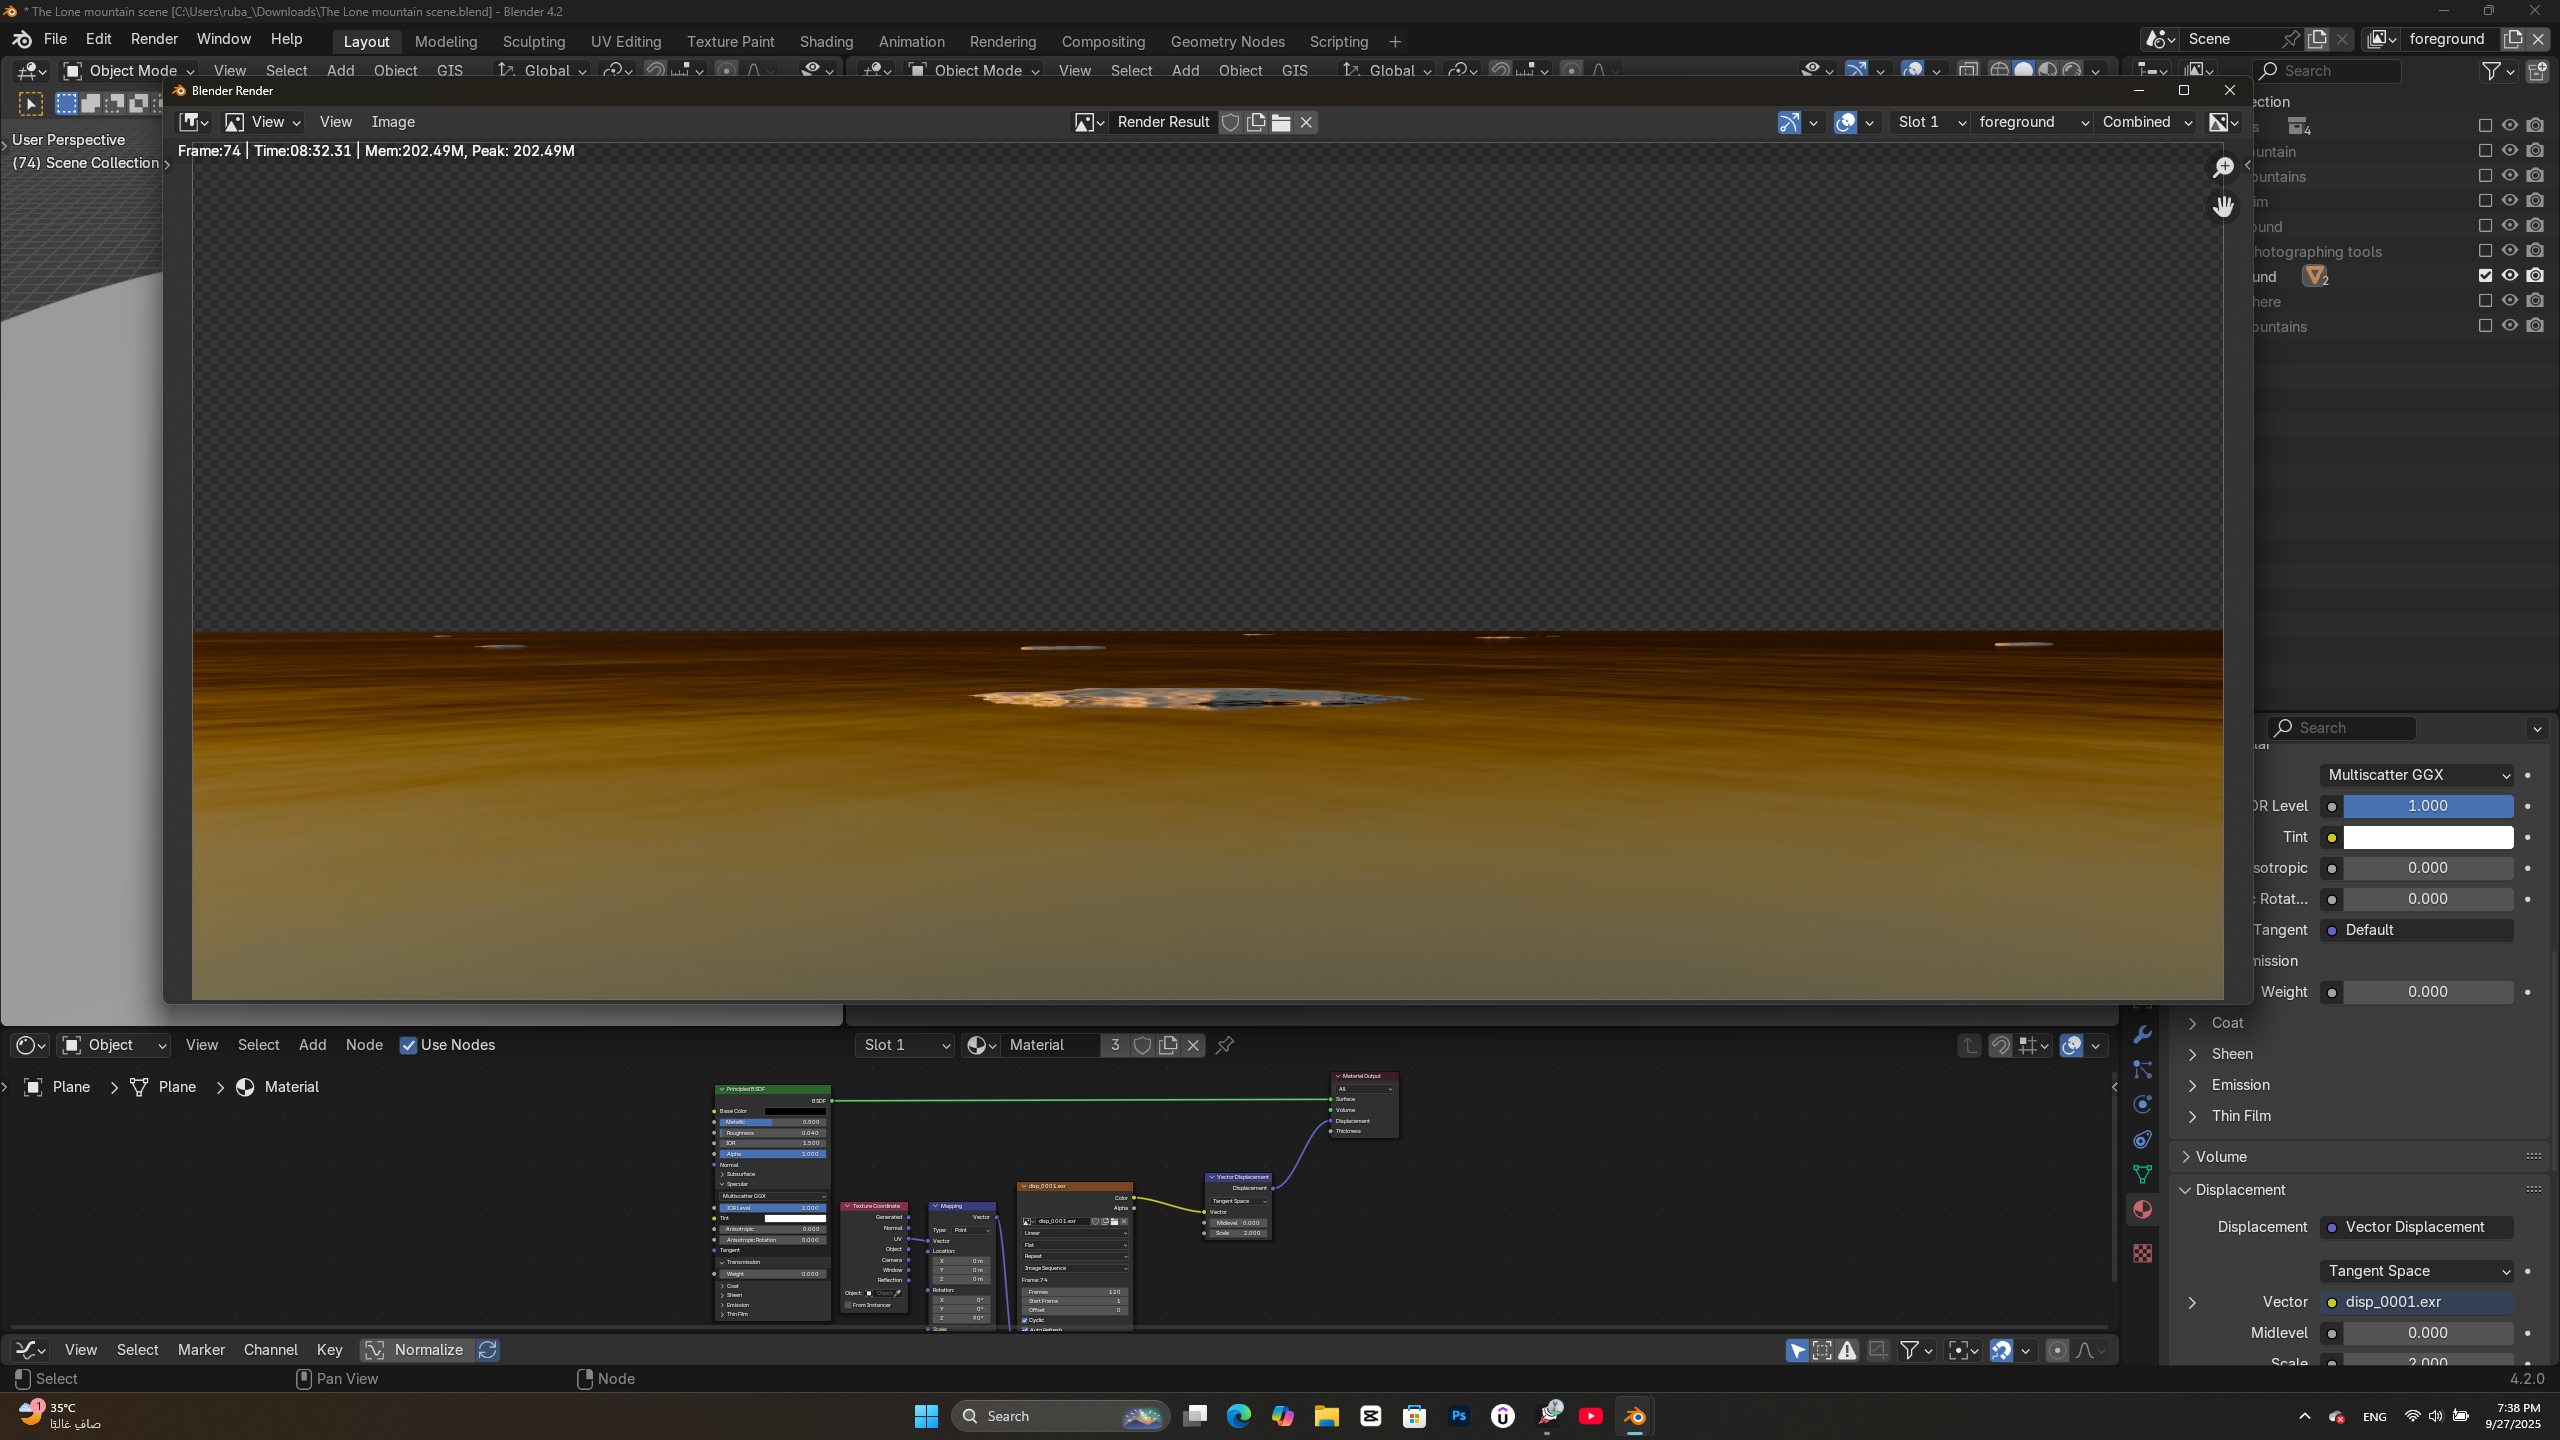The image size is (2560, 1440).
Task: Open the foreground view layer dropdown in render window
Action: 2033,122
